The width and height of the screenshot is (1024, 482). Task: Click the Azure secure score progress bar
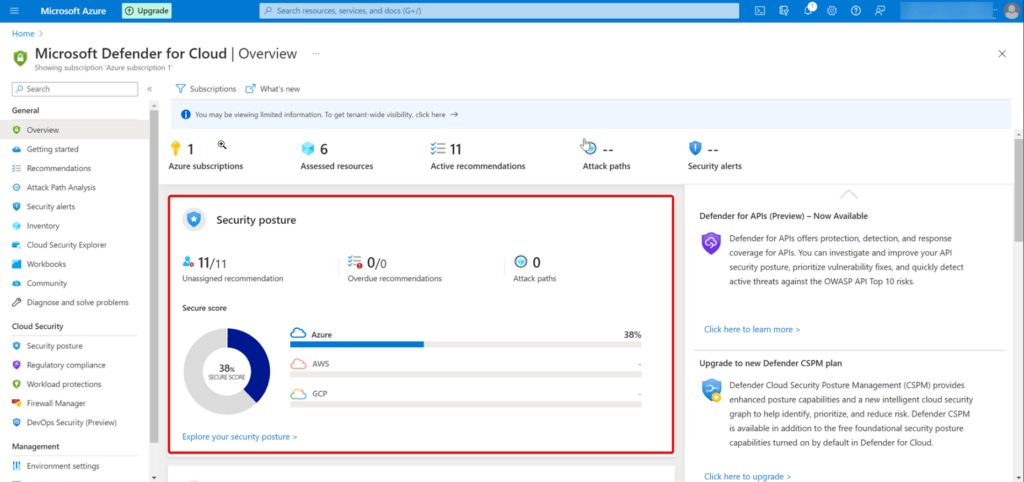(x=466, y=344)
